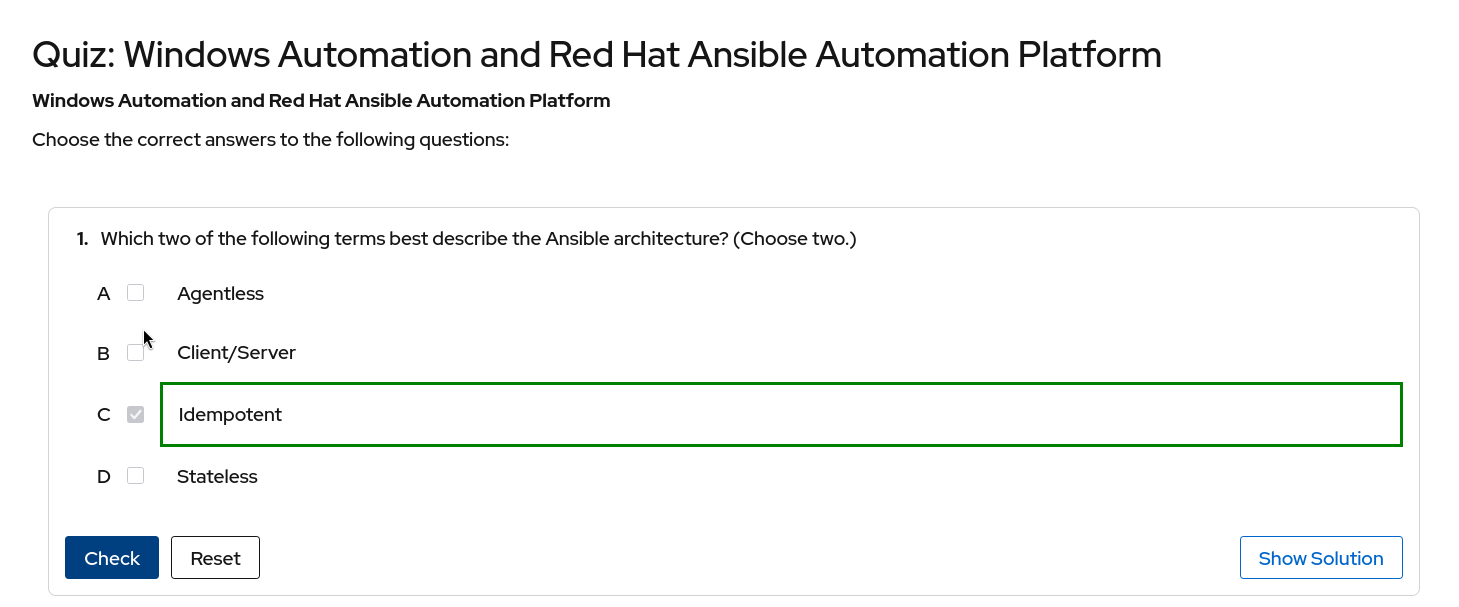Click the green-outlined Idempotent answer text
Screen dimensions: 1459x607
coord(230,415)
